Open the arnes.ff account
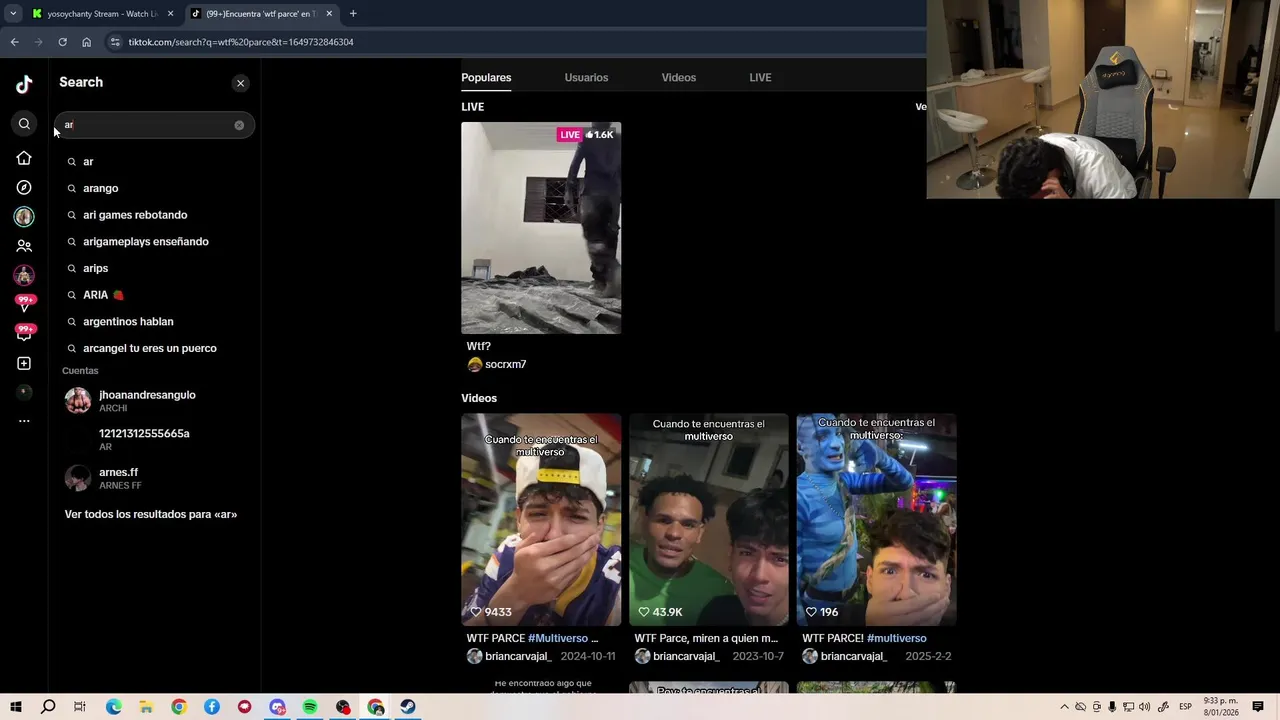Viewport: 1280px width, 720px height. coord(155,478)
